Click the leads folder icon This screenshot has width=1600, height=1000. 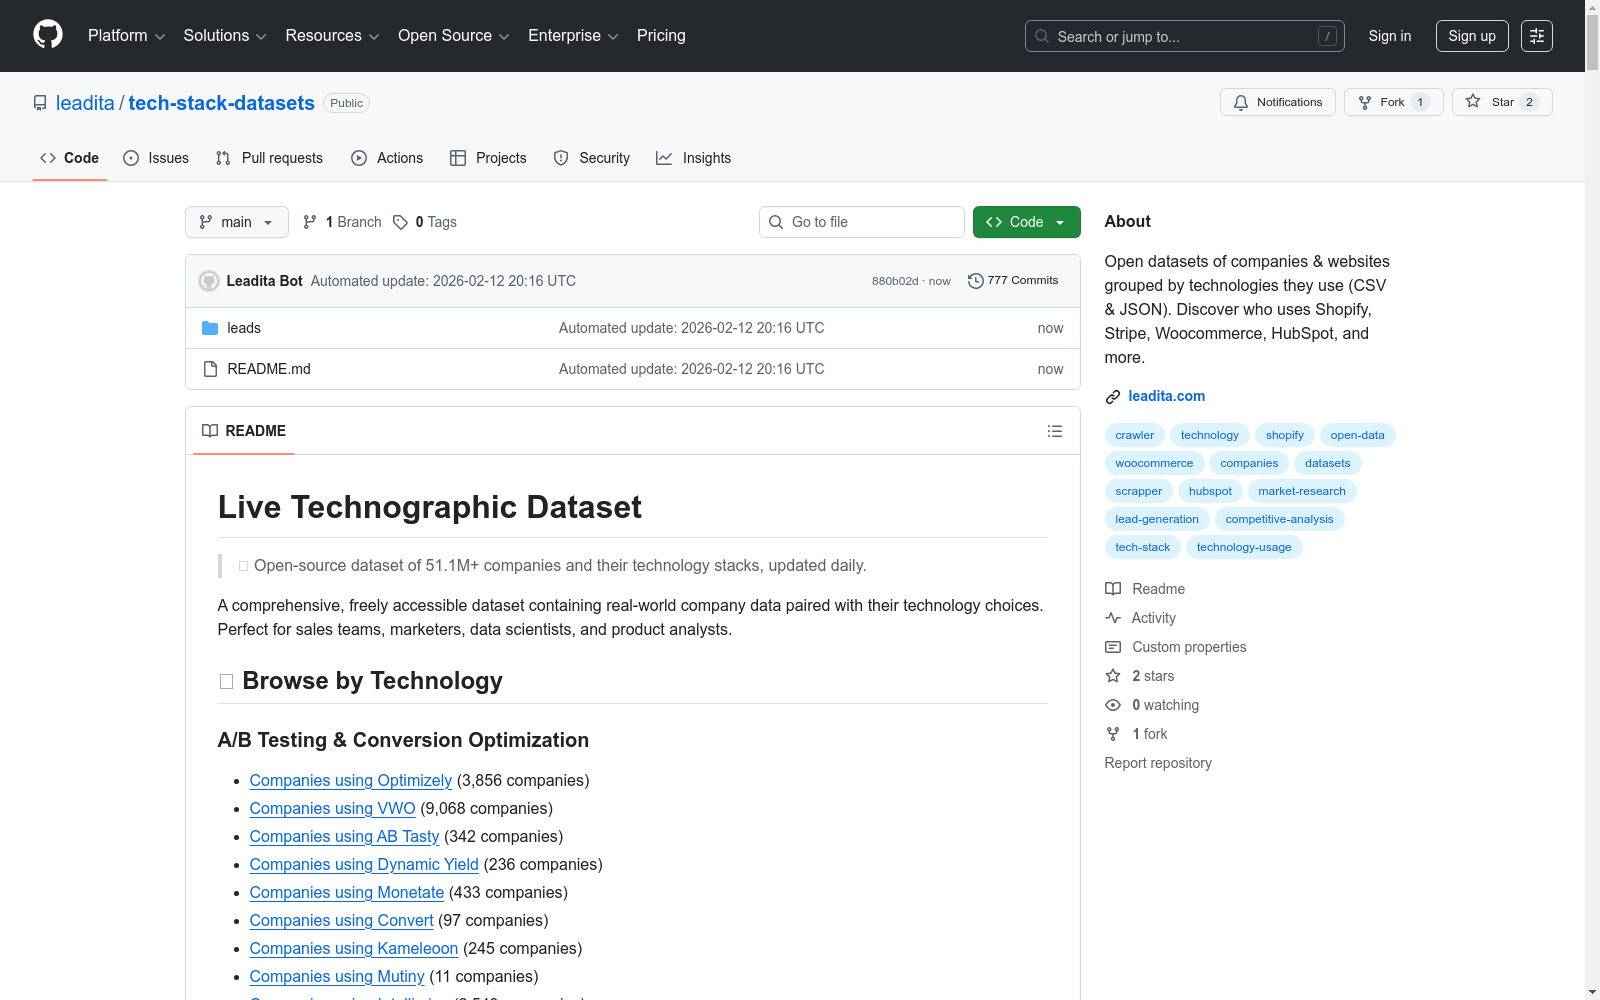pos(210,328)
